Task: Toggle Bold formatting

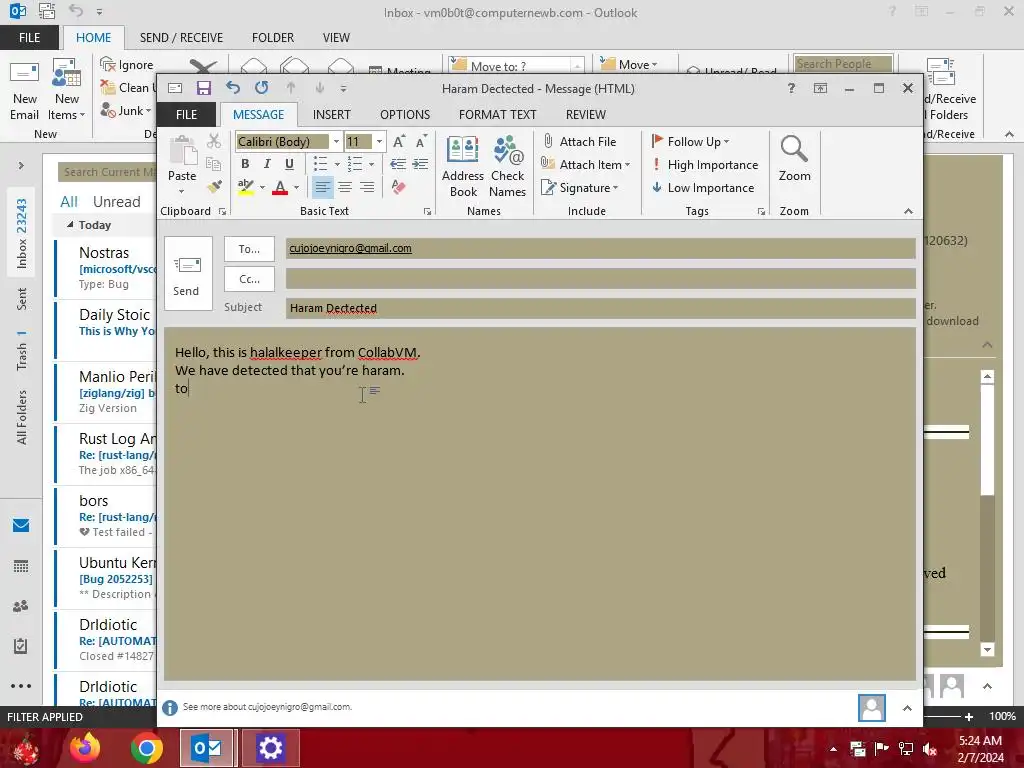Action: [x=245, y=163]
